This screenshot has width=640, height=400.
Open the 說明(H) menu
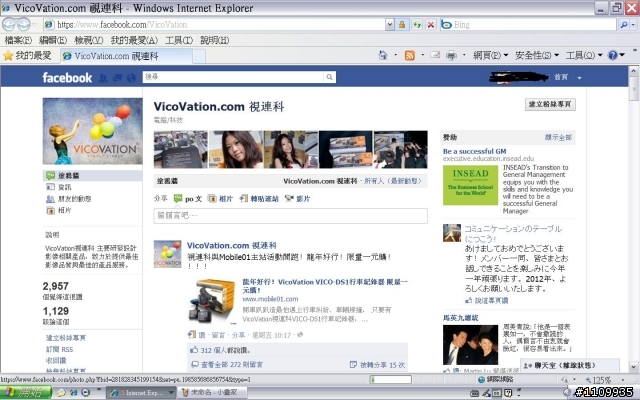click(x=215, y=40)
